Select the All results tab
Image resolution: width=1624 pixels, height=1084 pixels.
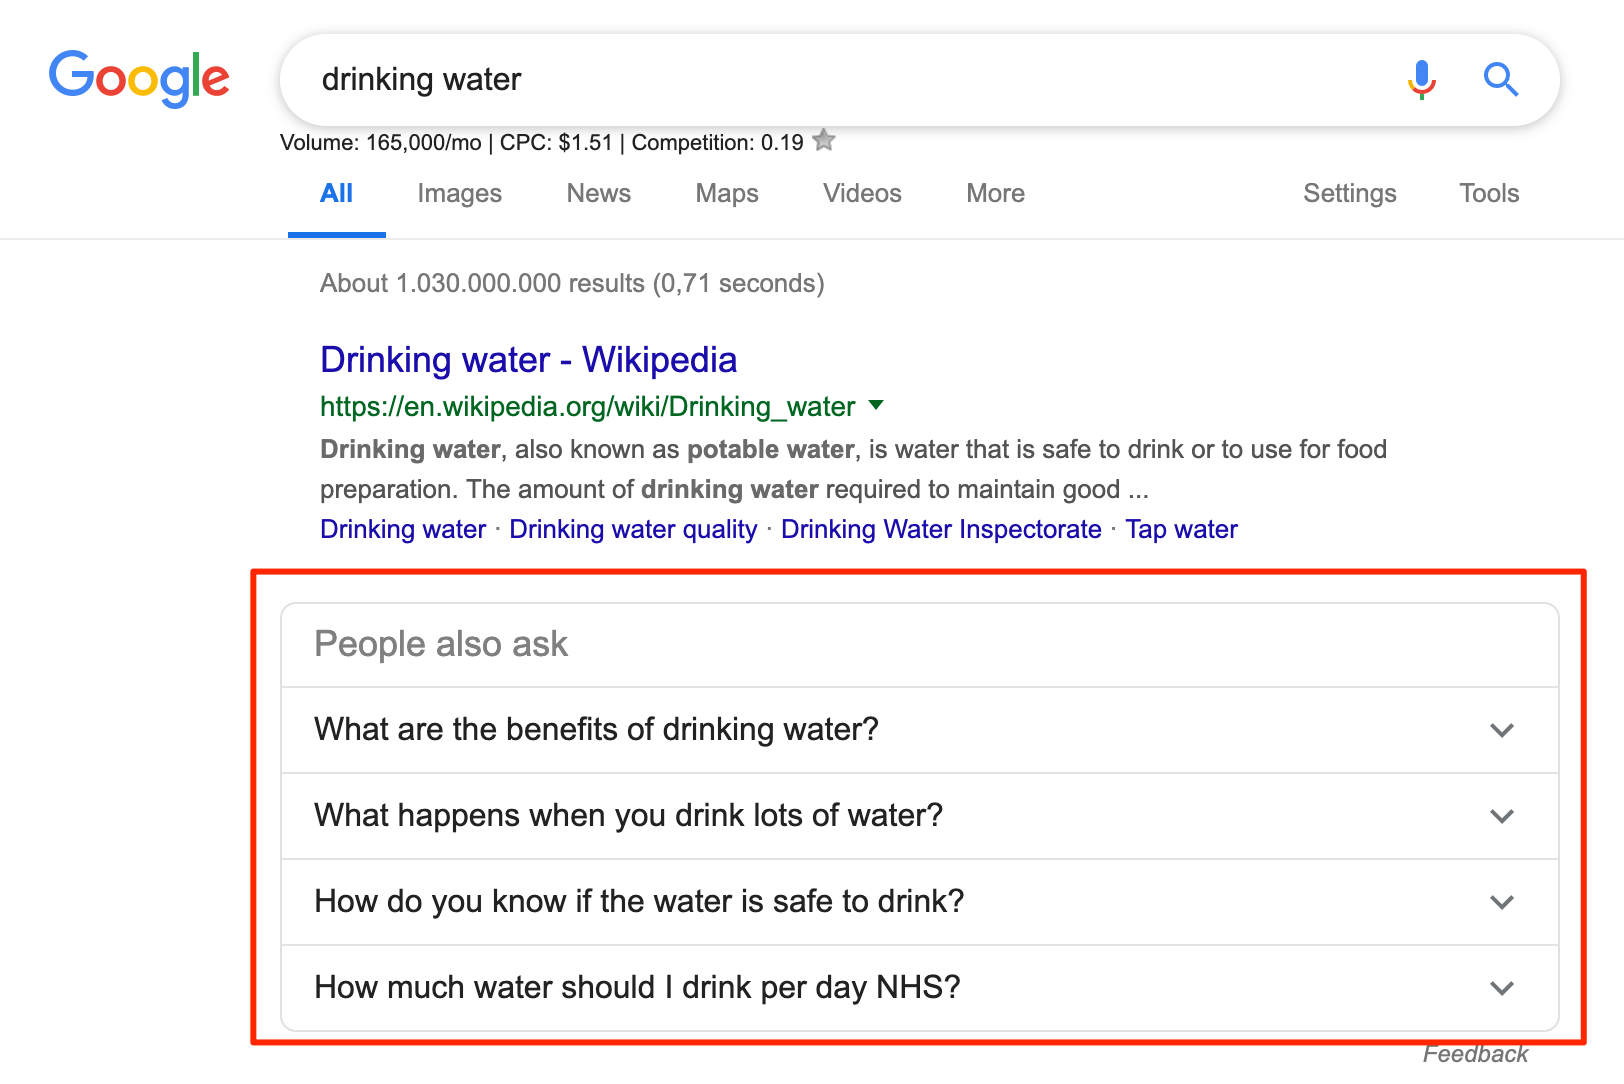(337, 194)
